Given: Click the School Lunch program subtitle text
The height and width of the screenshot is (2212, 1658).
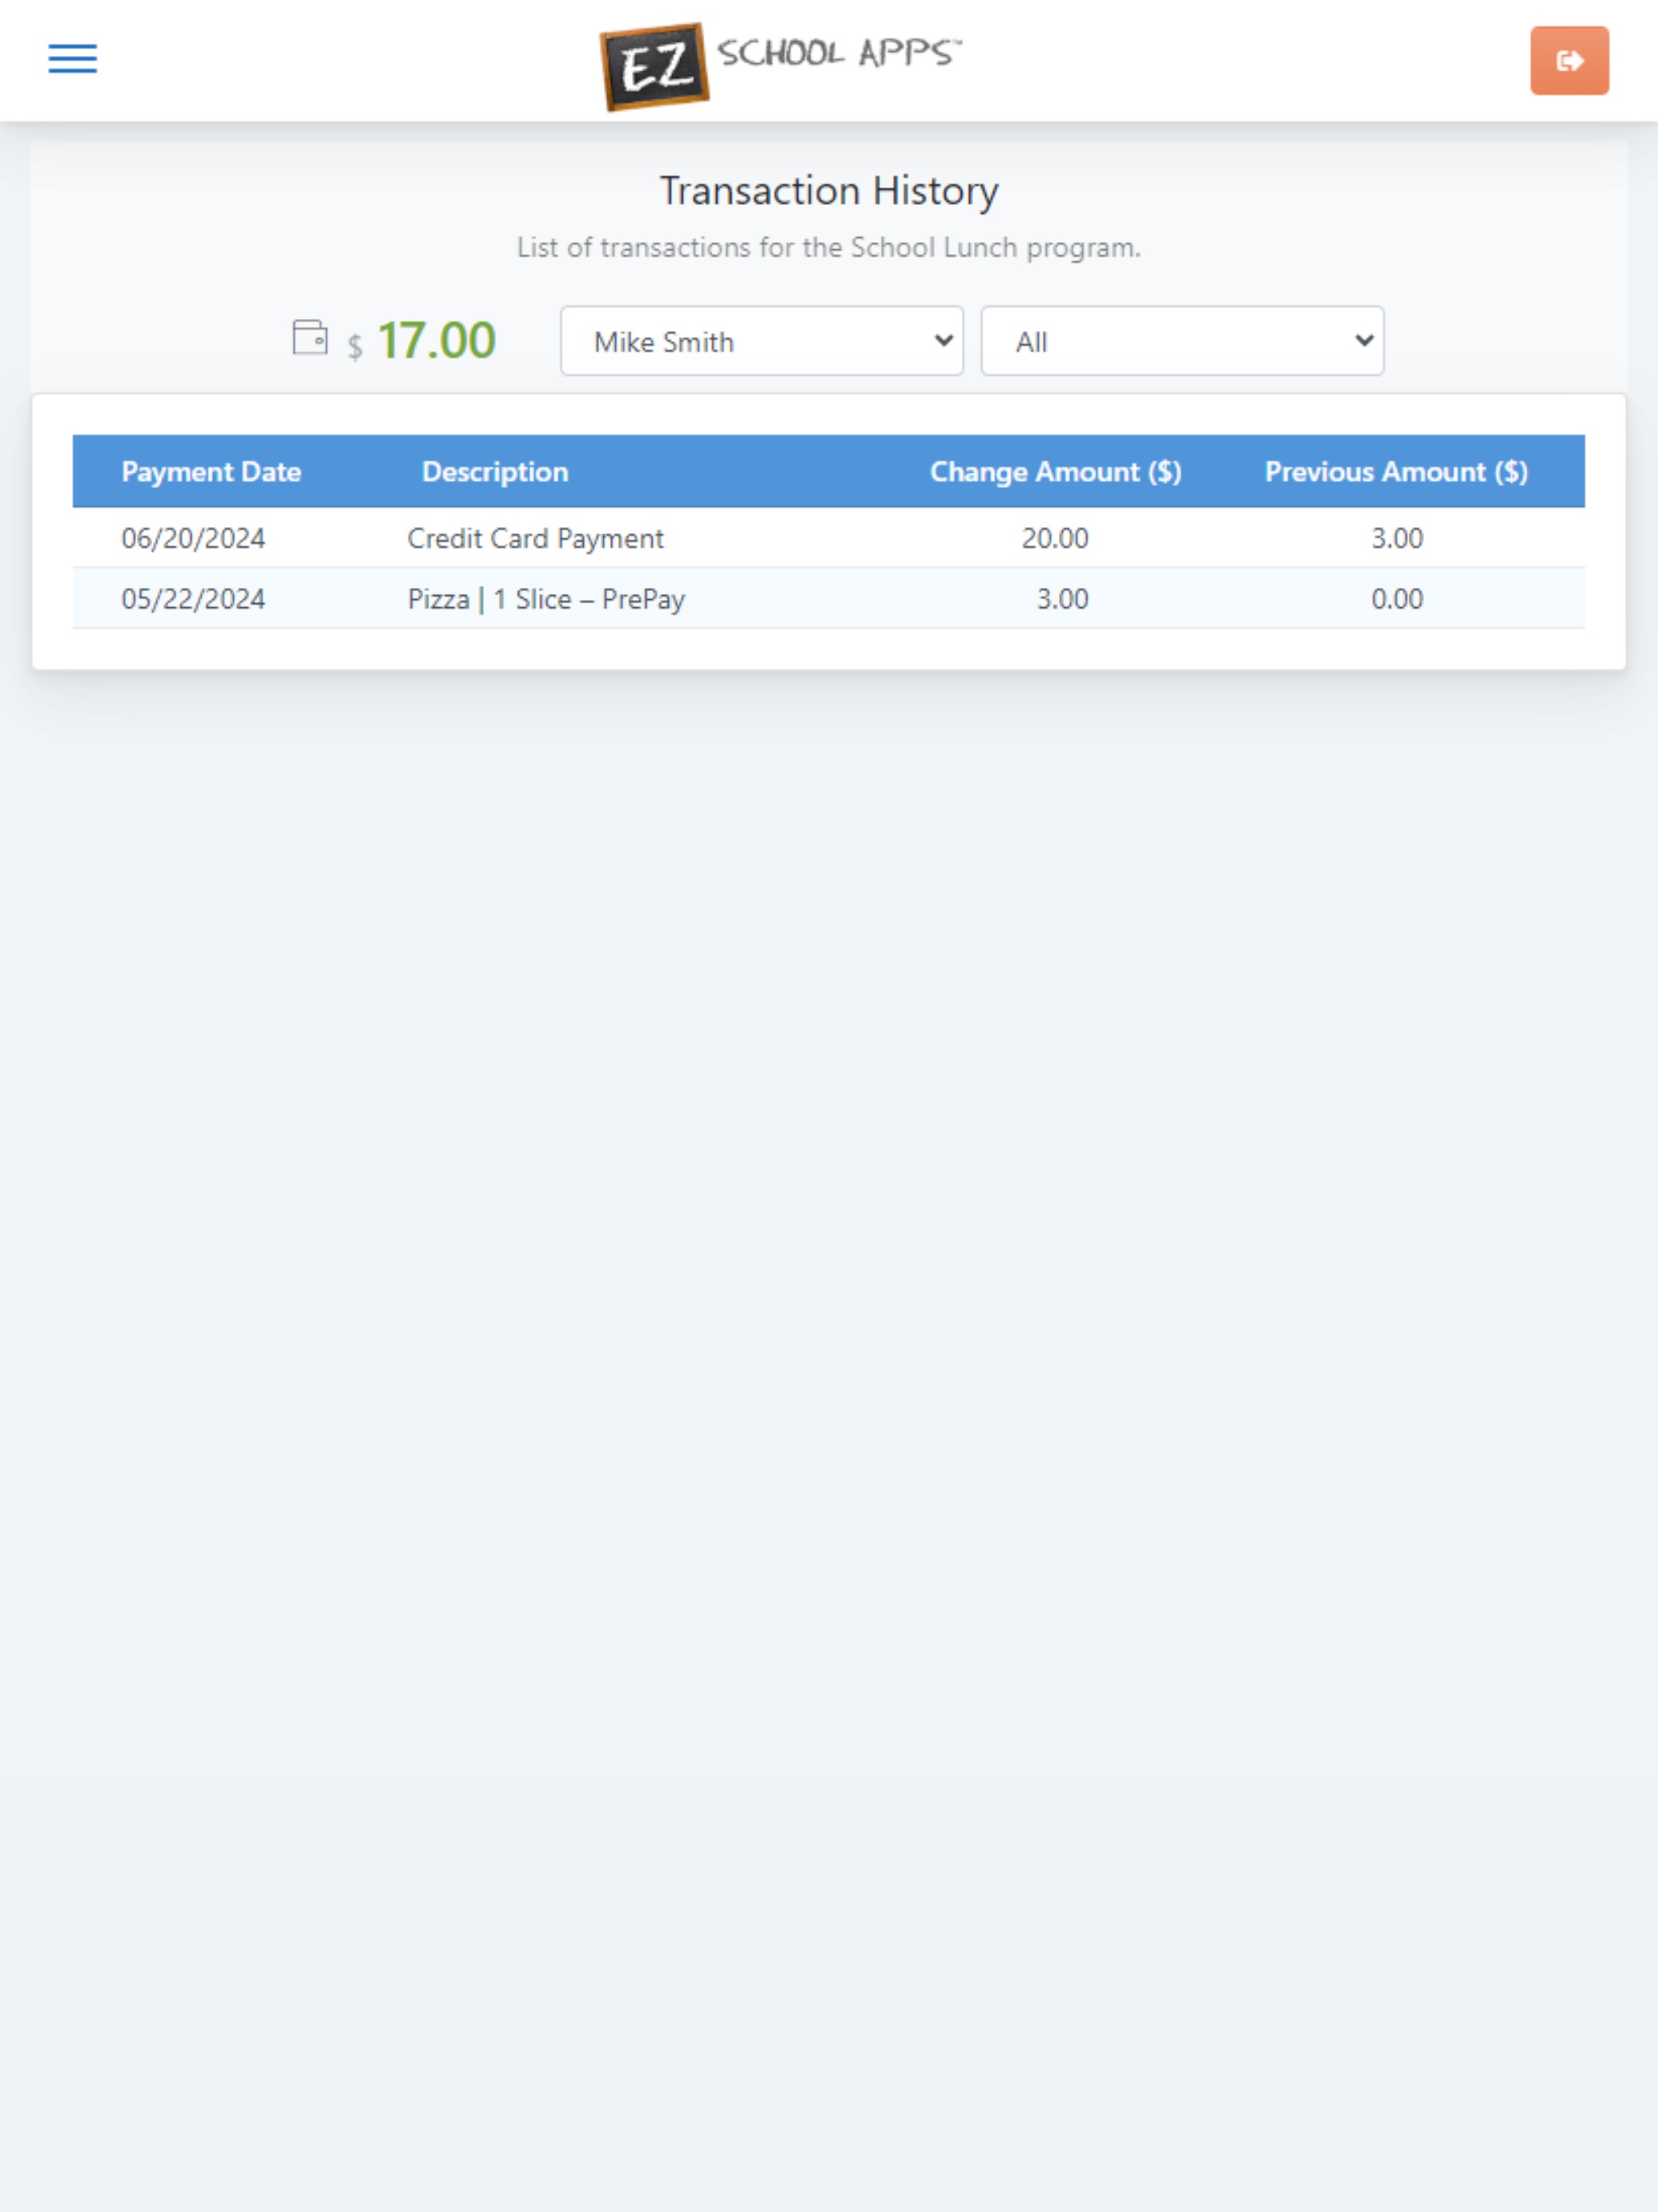Looking at the screenshot, I should 829,247.
